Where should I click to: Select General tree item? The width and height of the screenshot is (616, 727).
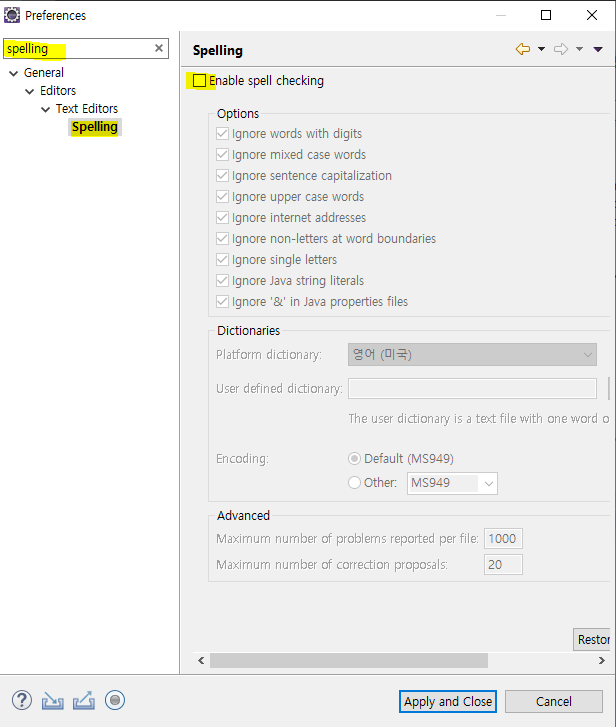coord(44,72)
